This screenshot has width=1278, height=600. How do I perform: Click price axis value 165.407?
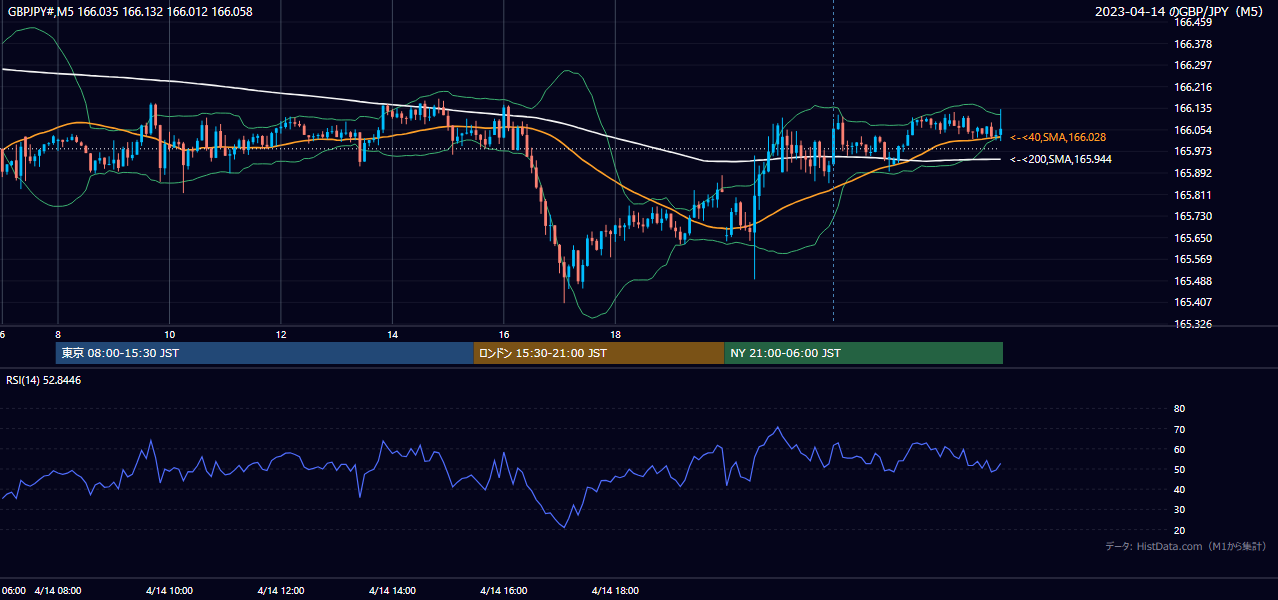pos(1193,302)
